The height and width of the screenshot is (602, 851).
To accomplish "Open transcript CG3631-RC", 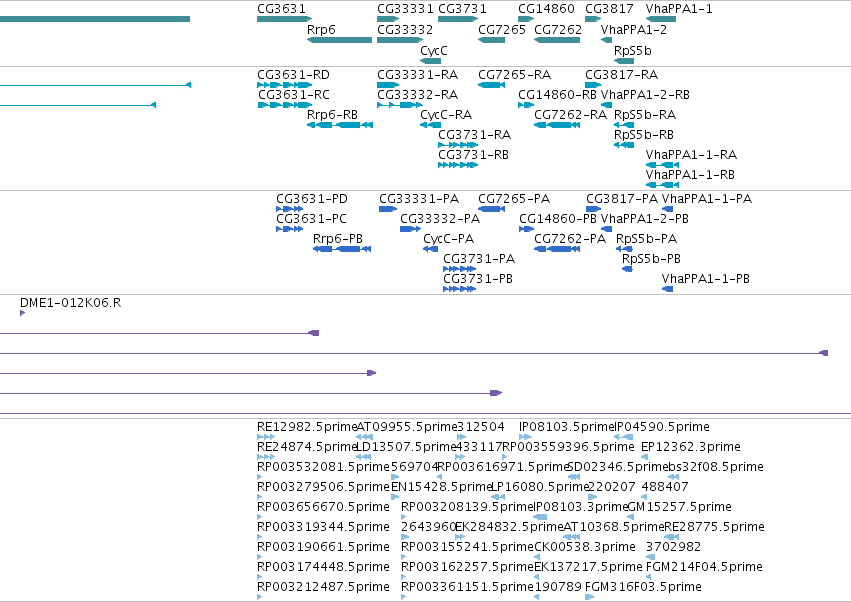I will tap(293, 95).
